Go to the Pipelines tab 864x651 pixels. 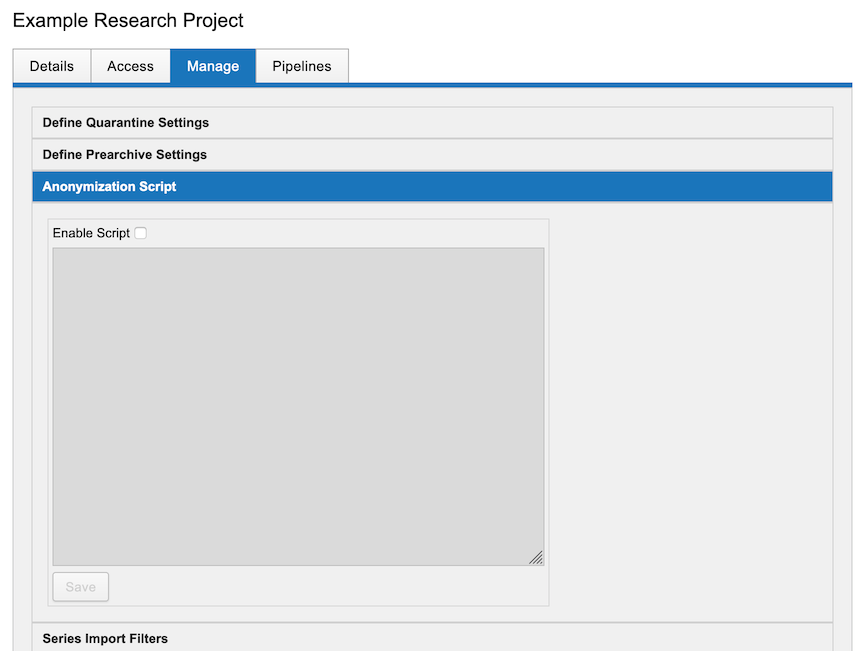pyautogui.click(x=302, y=66)
